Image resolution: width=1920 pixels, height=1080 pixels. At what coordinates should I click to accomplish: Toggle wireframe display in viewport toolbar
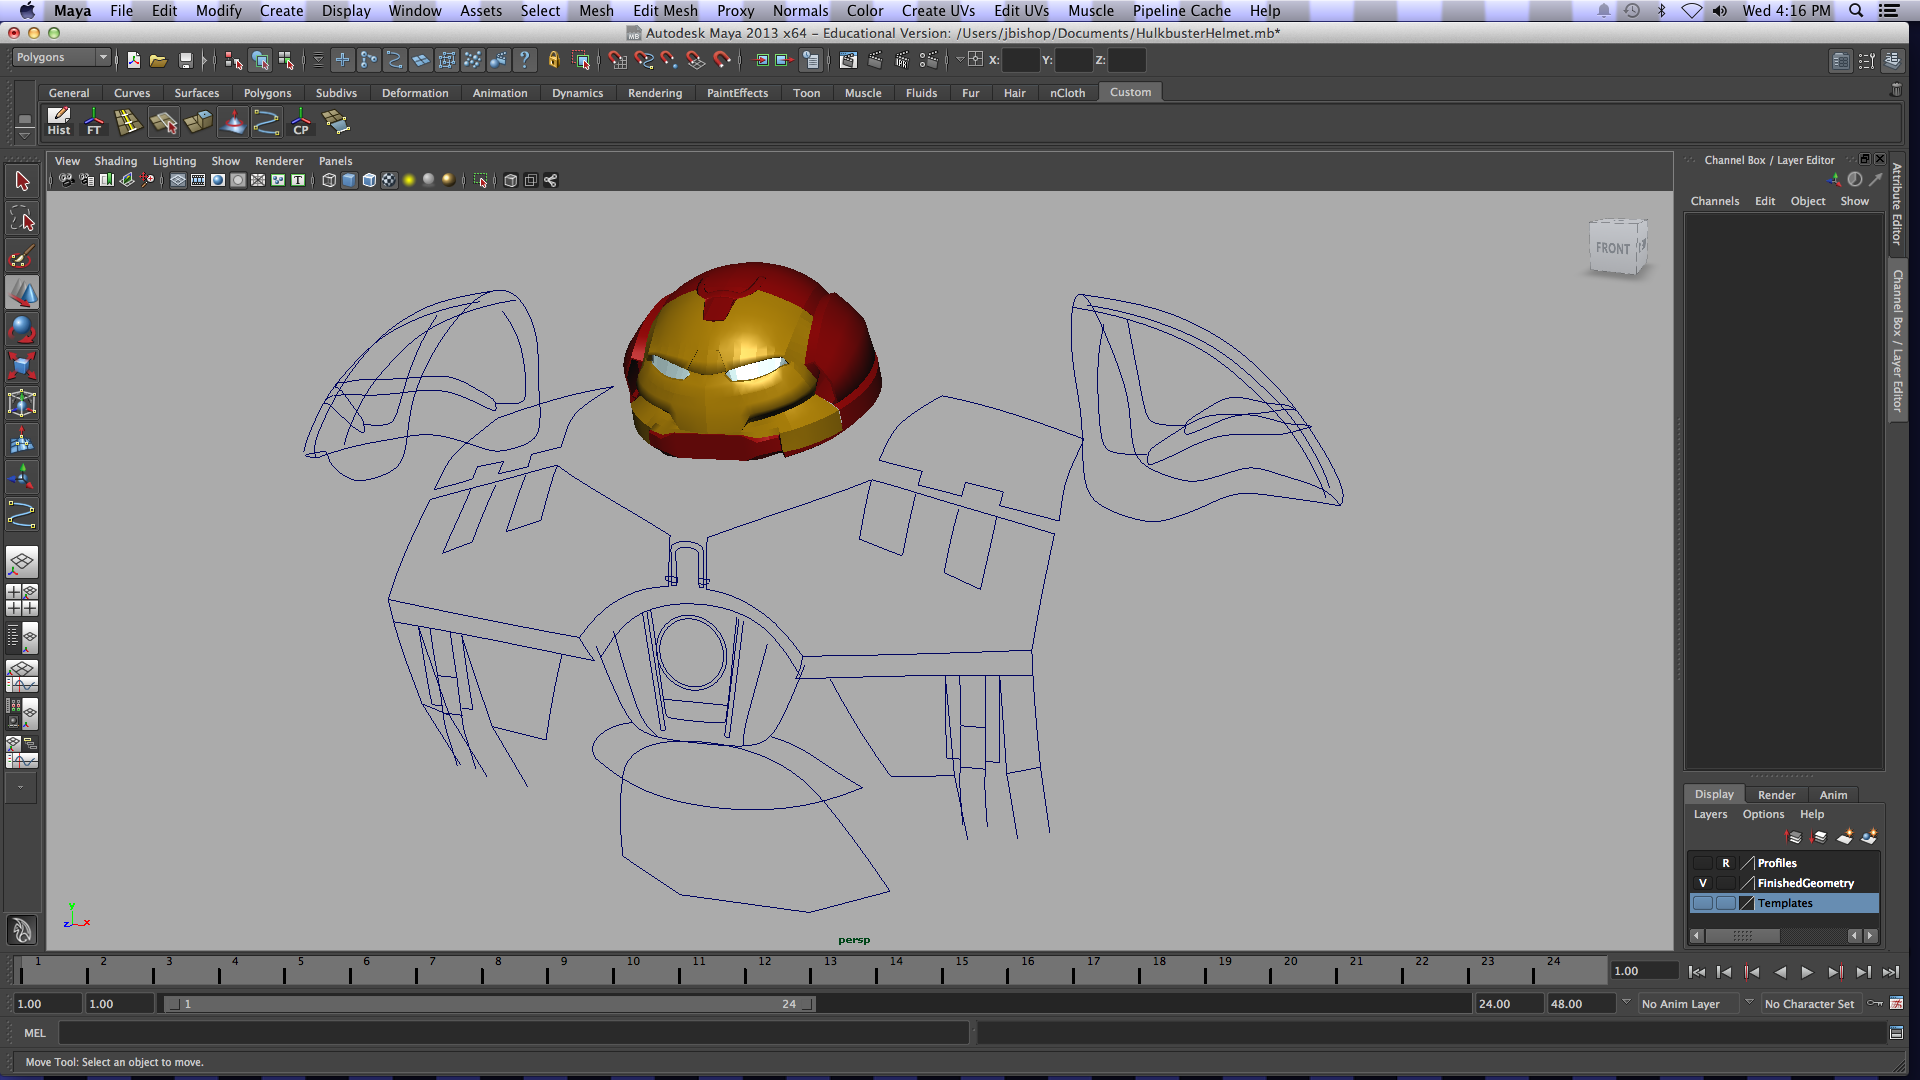tap(329, 180)
